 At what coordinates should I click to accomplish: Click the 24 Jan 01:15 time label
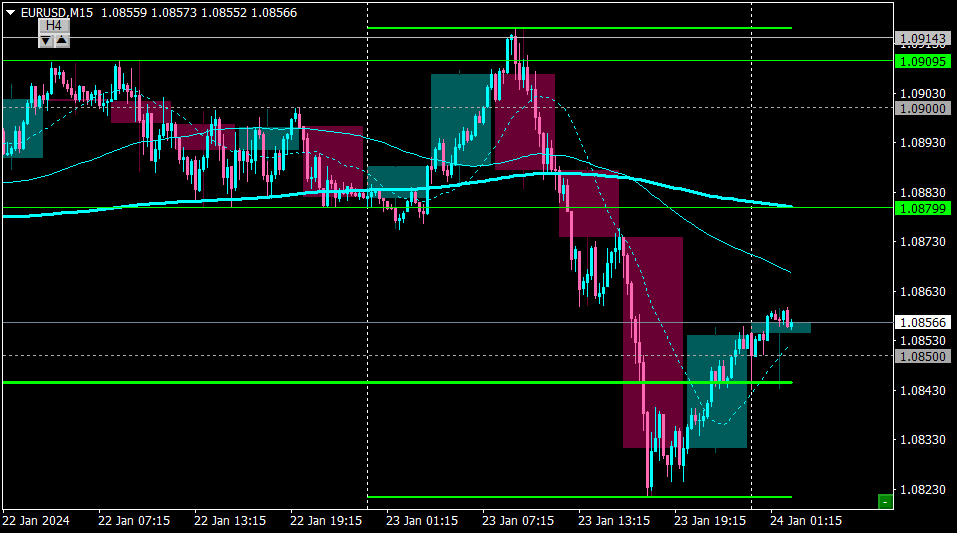[x=806, y=521]
